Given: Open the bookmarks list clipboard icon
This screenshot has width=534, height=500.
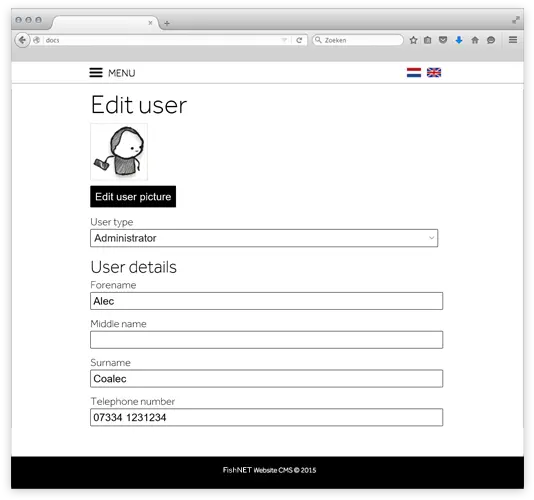Looking at the screenshot, I should click(428, 40).
